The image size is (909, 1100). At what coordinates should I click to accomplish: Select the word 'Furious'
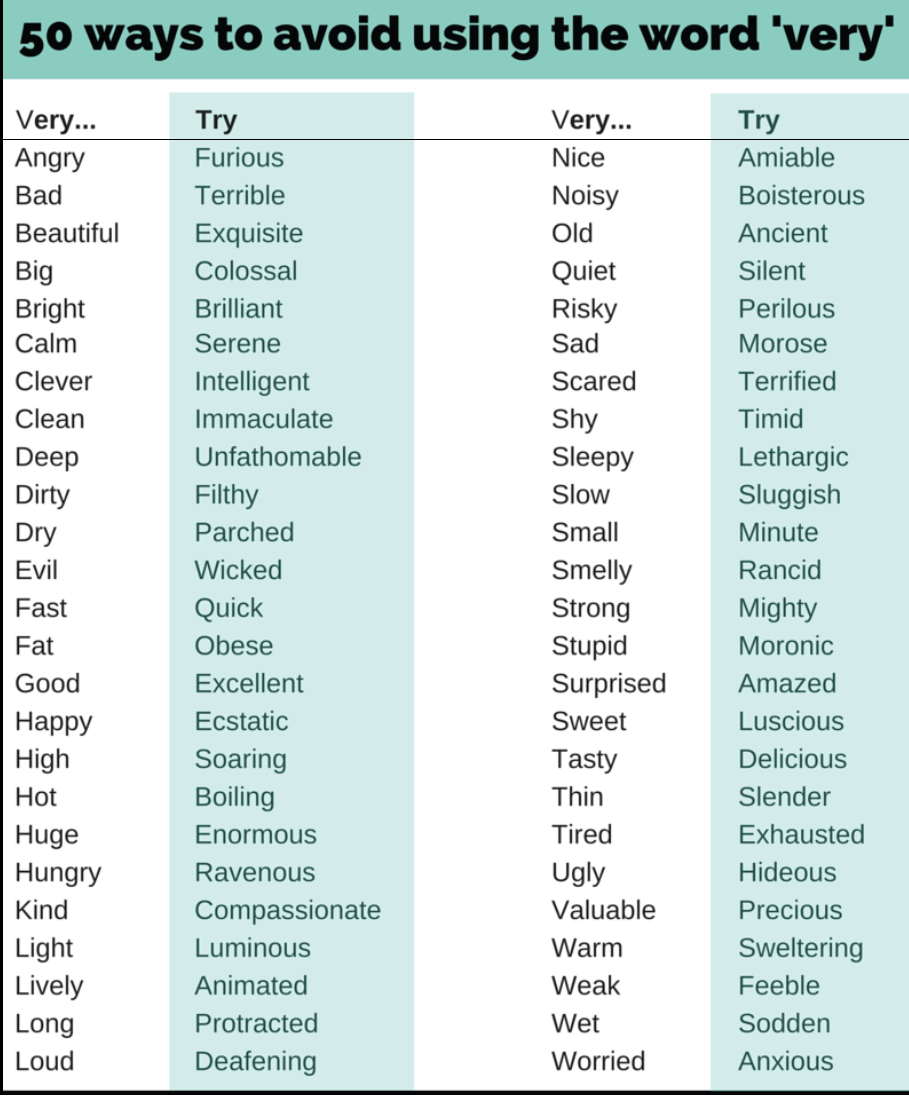(239, 158)
